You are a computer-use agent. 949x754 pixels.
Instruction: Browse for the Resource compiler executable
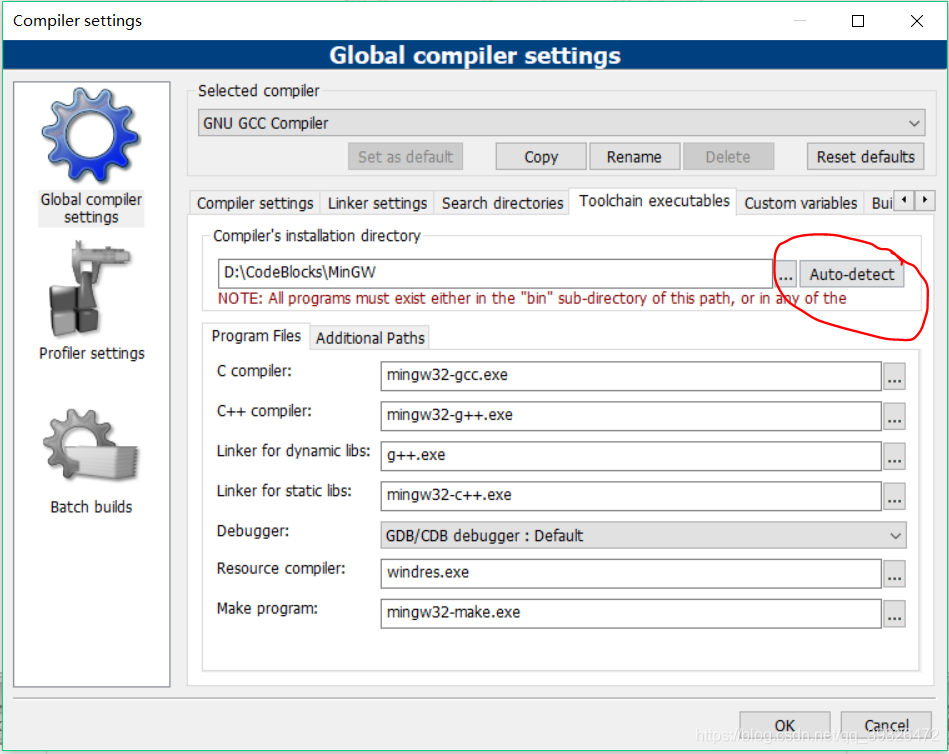click(894, 574)
